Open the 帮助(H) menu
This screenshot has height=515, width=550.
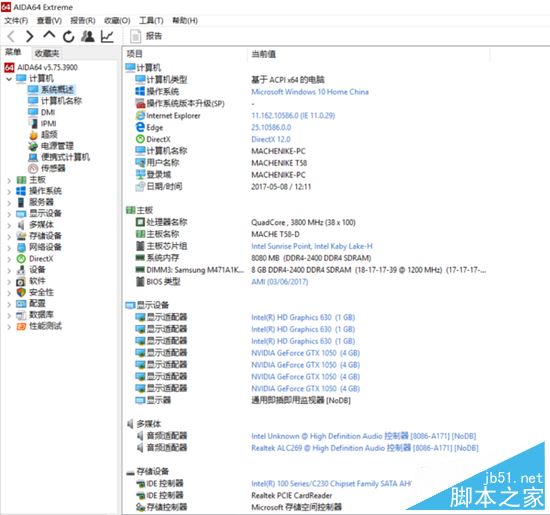185,21
